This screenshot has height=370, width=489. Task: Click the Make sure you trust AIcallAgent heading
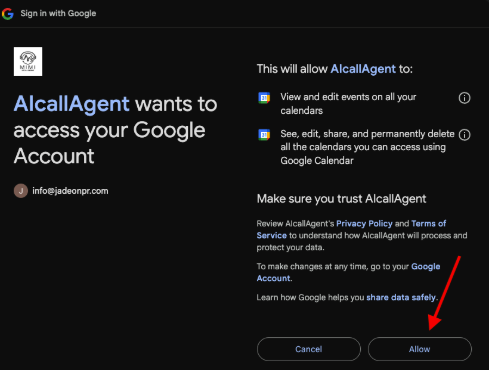tap(341, 199)
